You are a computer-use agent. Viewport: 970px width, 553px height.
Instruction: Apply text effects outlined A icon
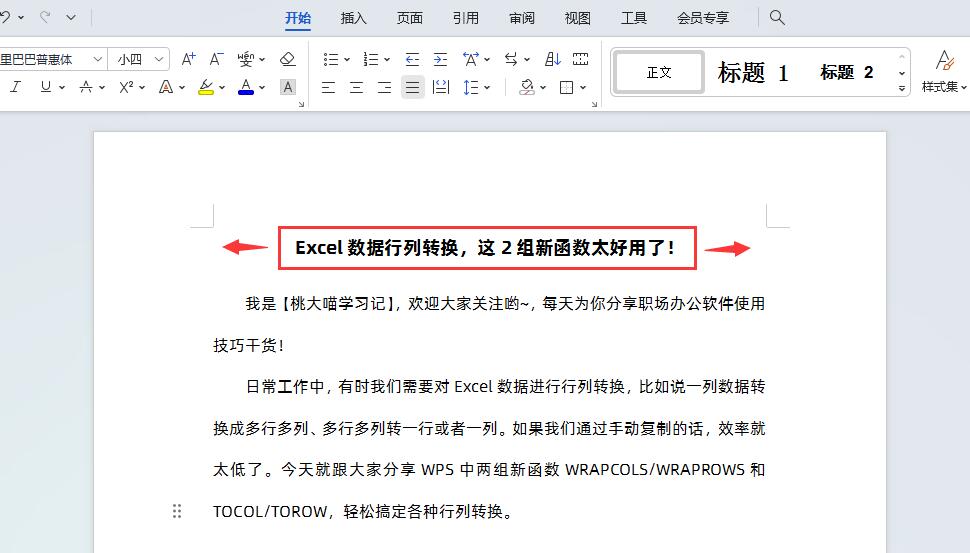point(166,87)
